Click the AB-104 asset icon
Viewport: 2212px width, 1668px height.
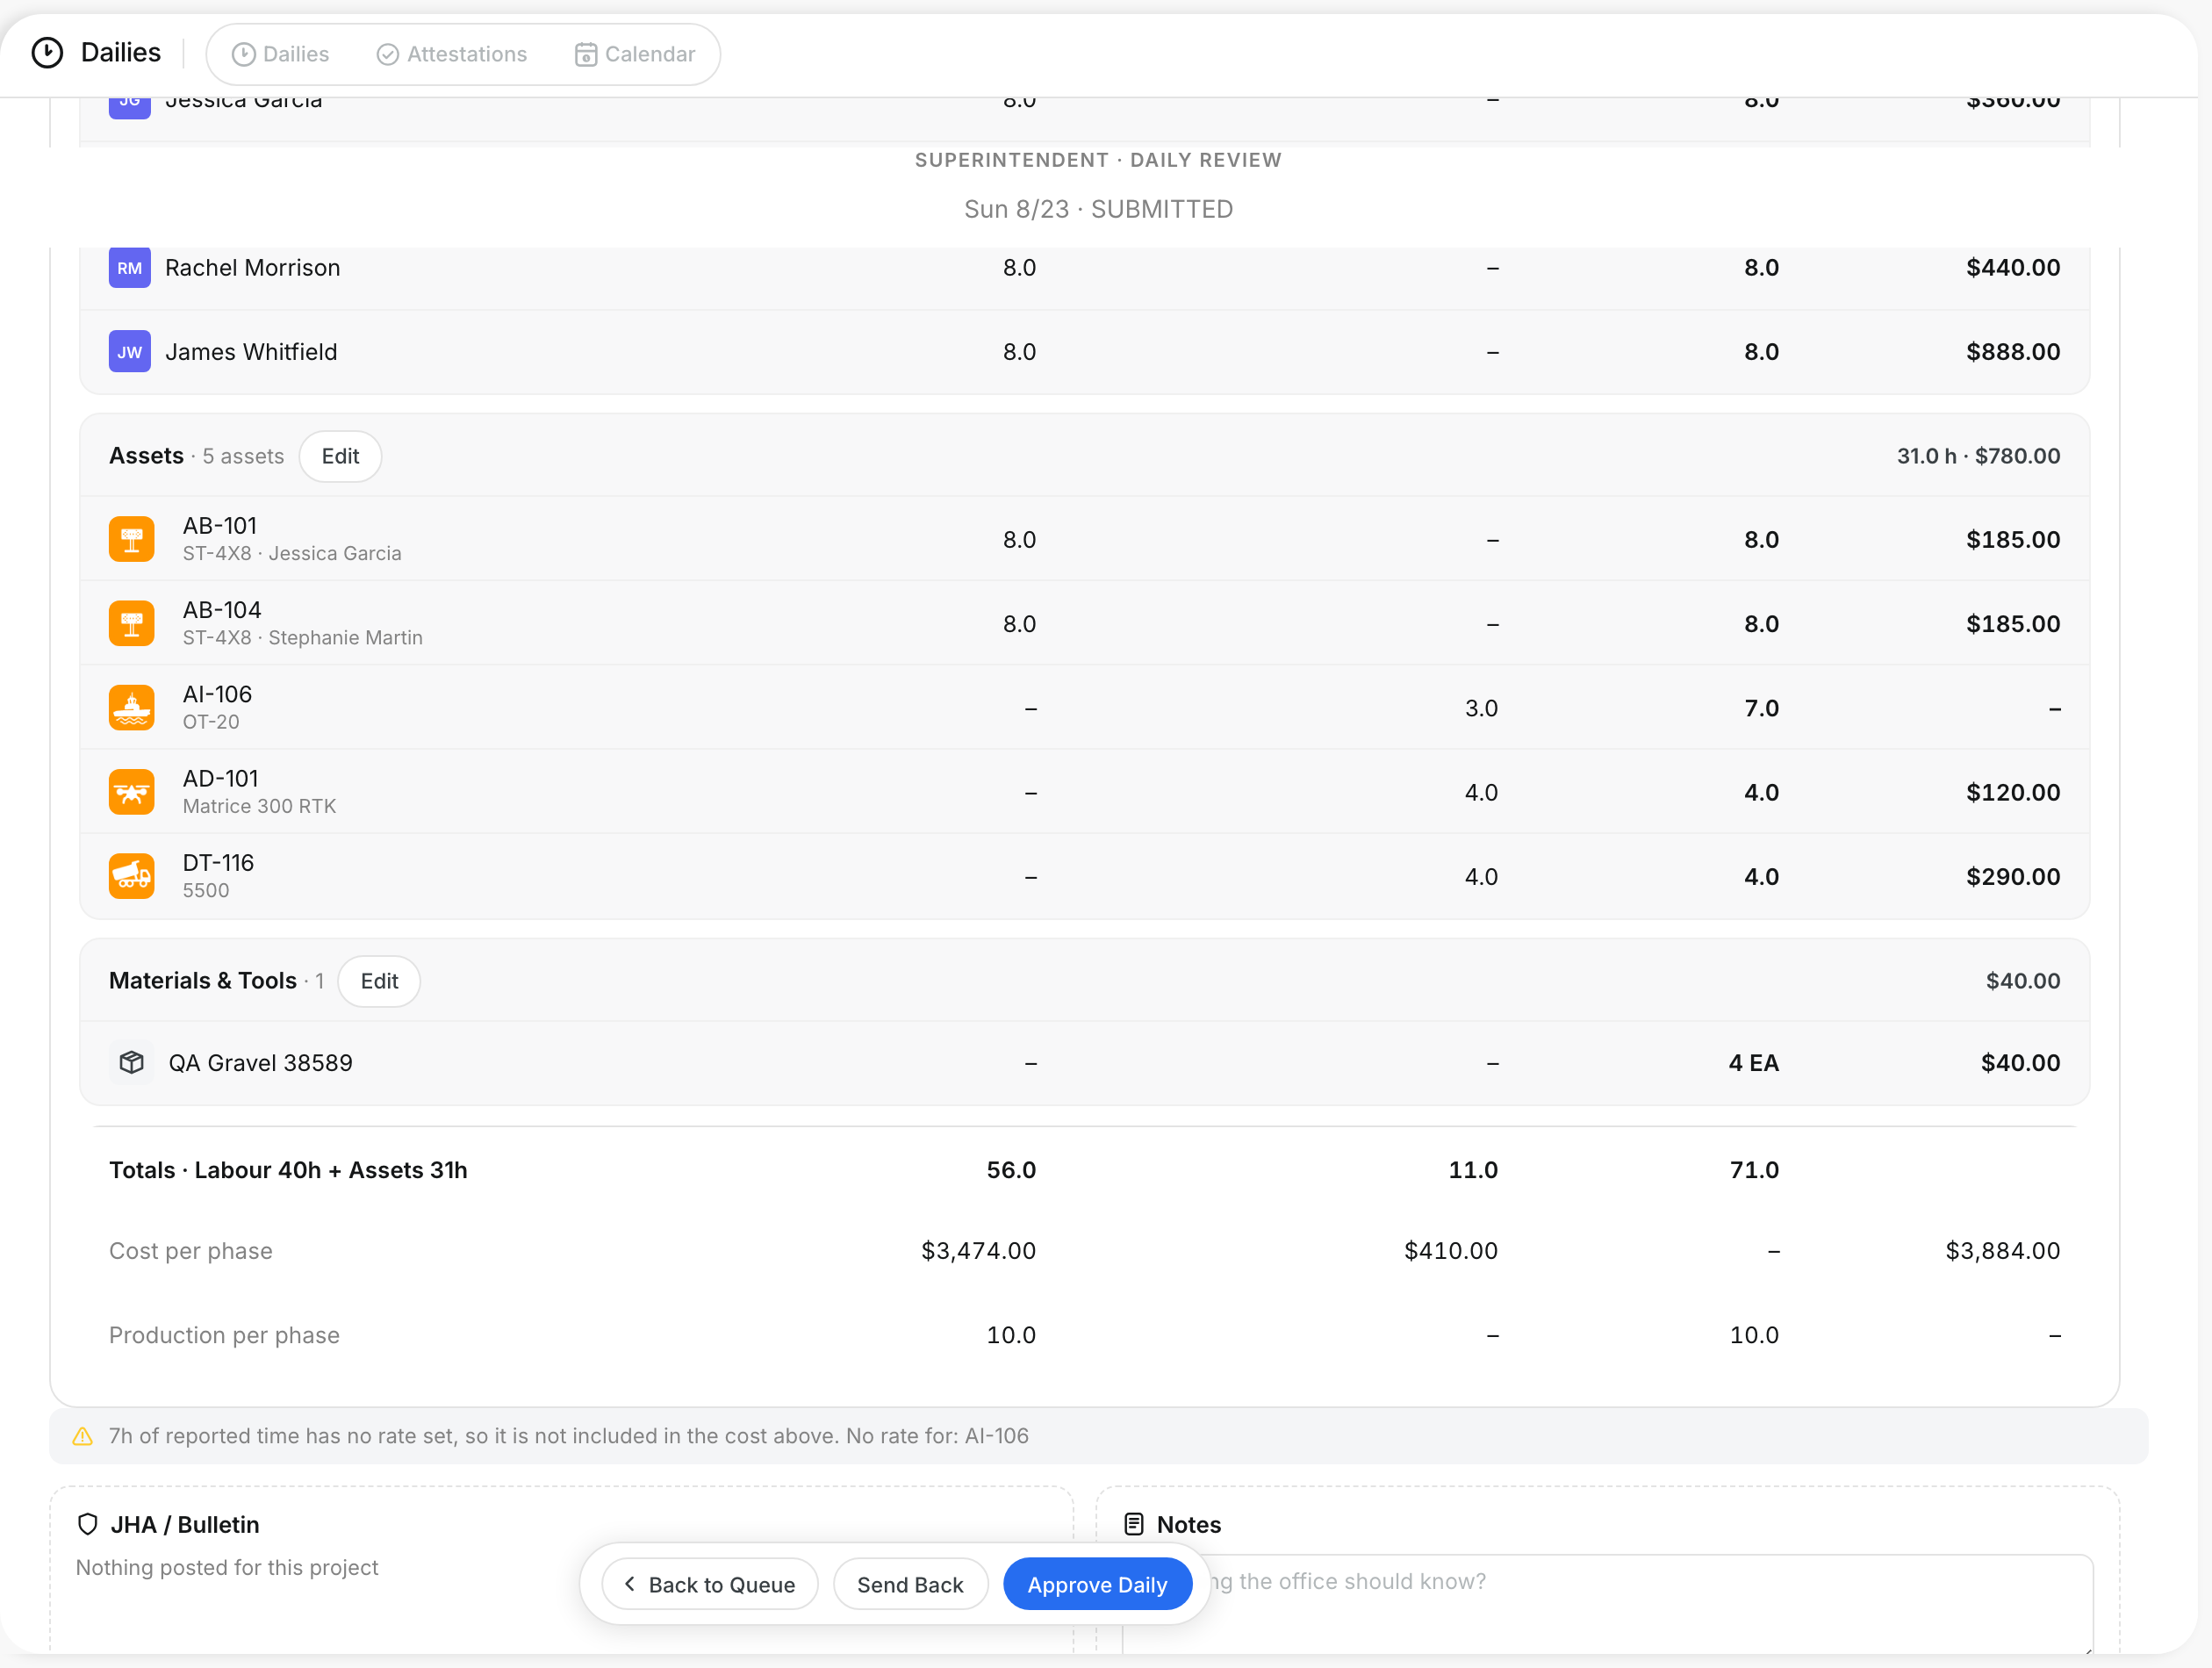[131, 623]
